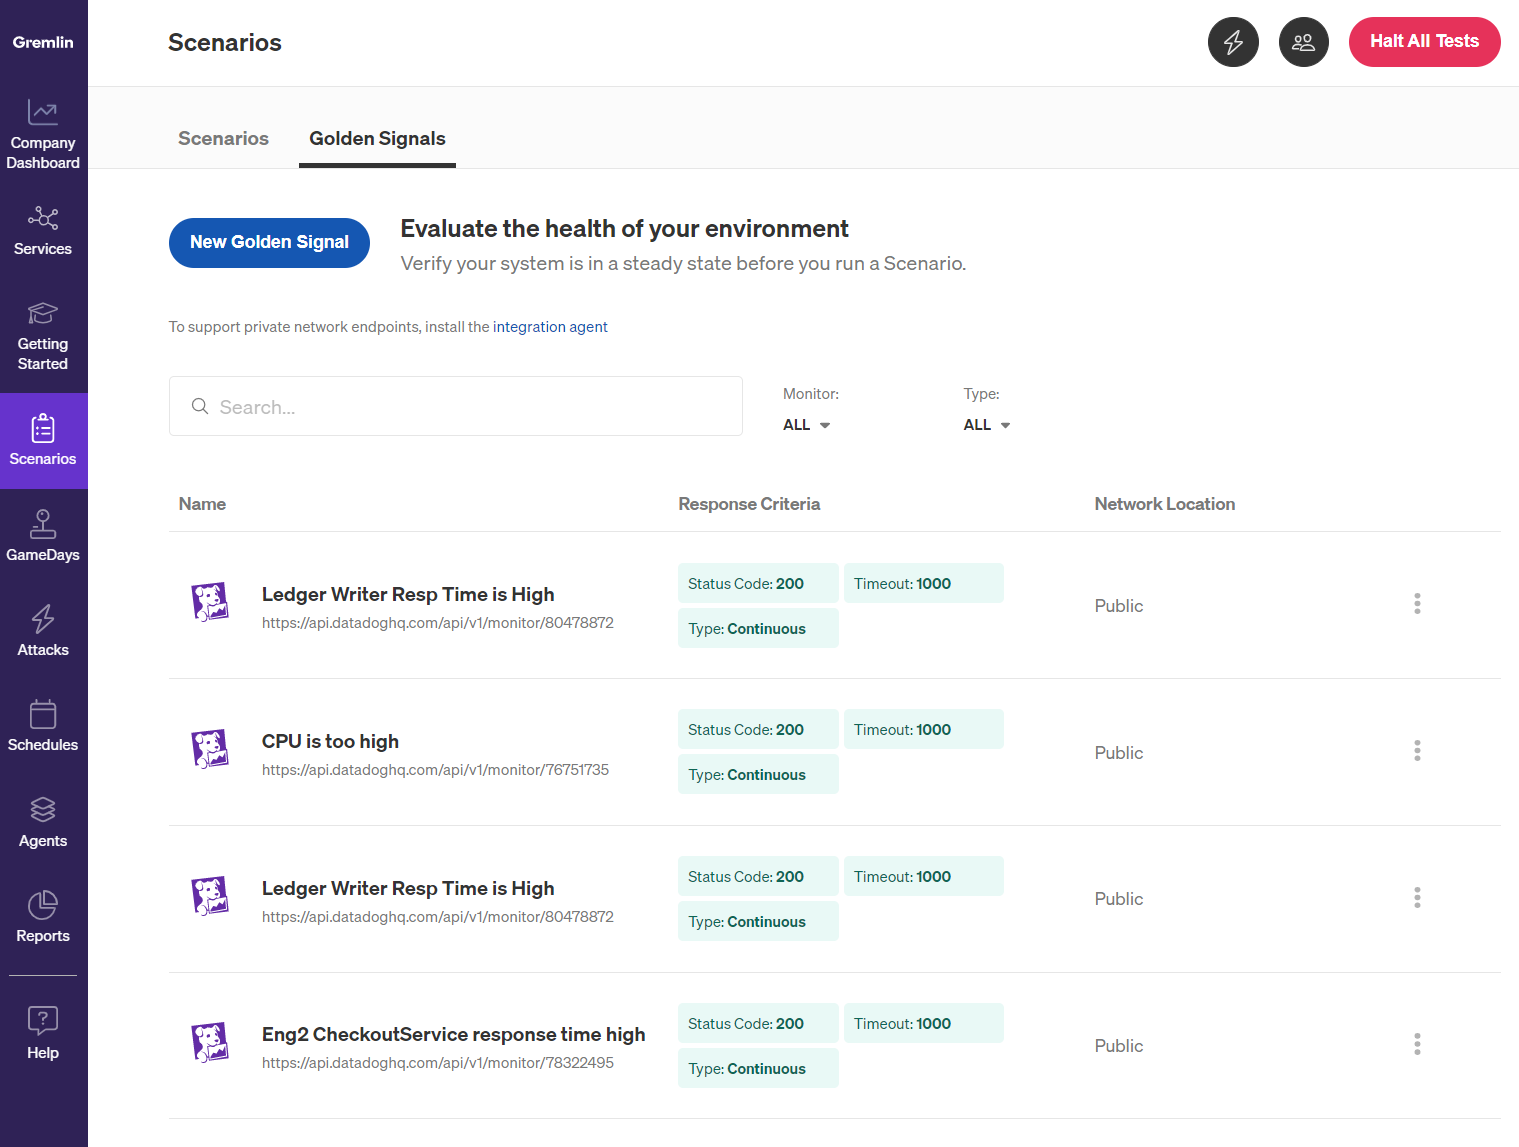Open Services in the sidebar

pos(43,231)
